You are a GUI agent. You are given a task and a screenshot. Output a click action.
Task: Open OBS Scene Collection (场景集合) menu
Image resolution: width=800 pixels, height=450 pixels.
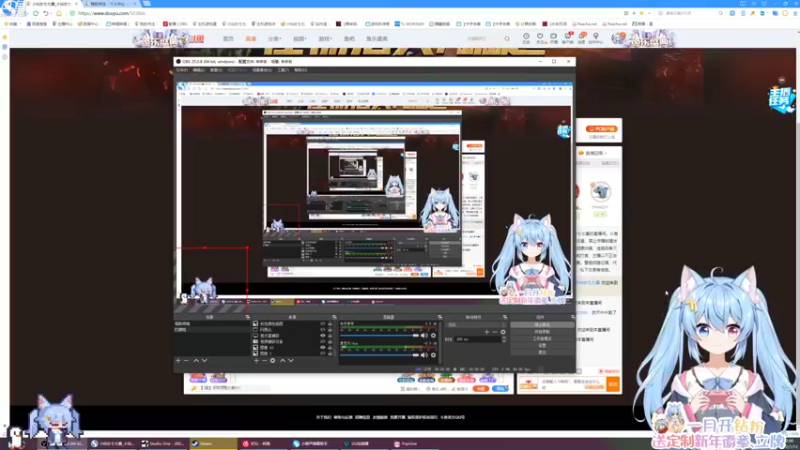262,70
